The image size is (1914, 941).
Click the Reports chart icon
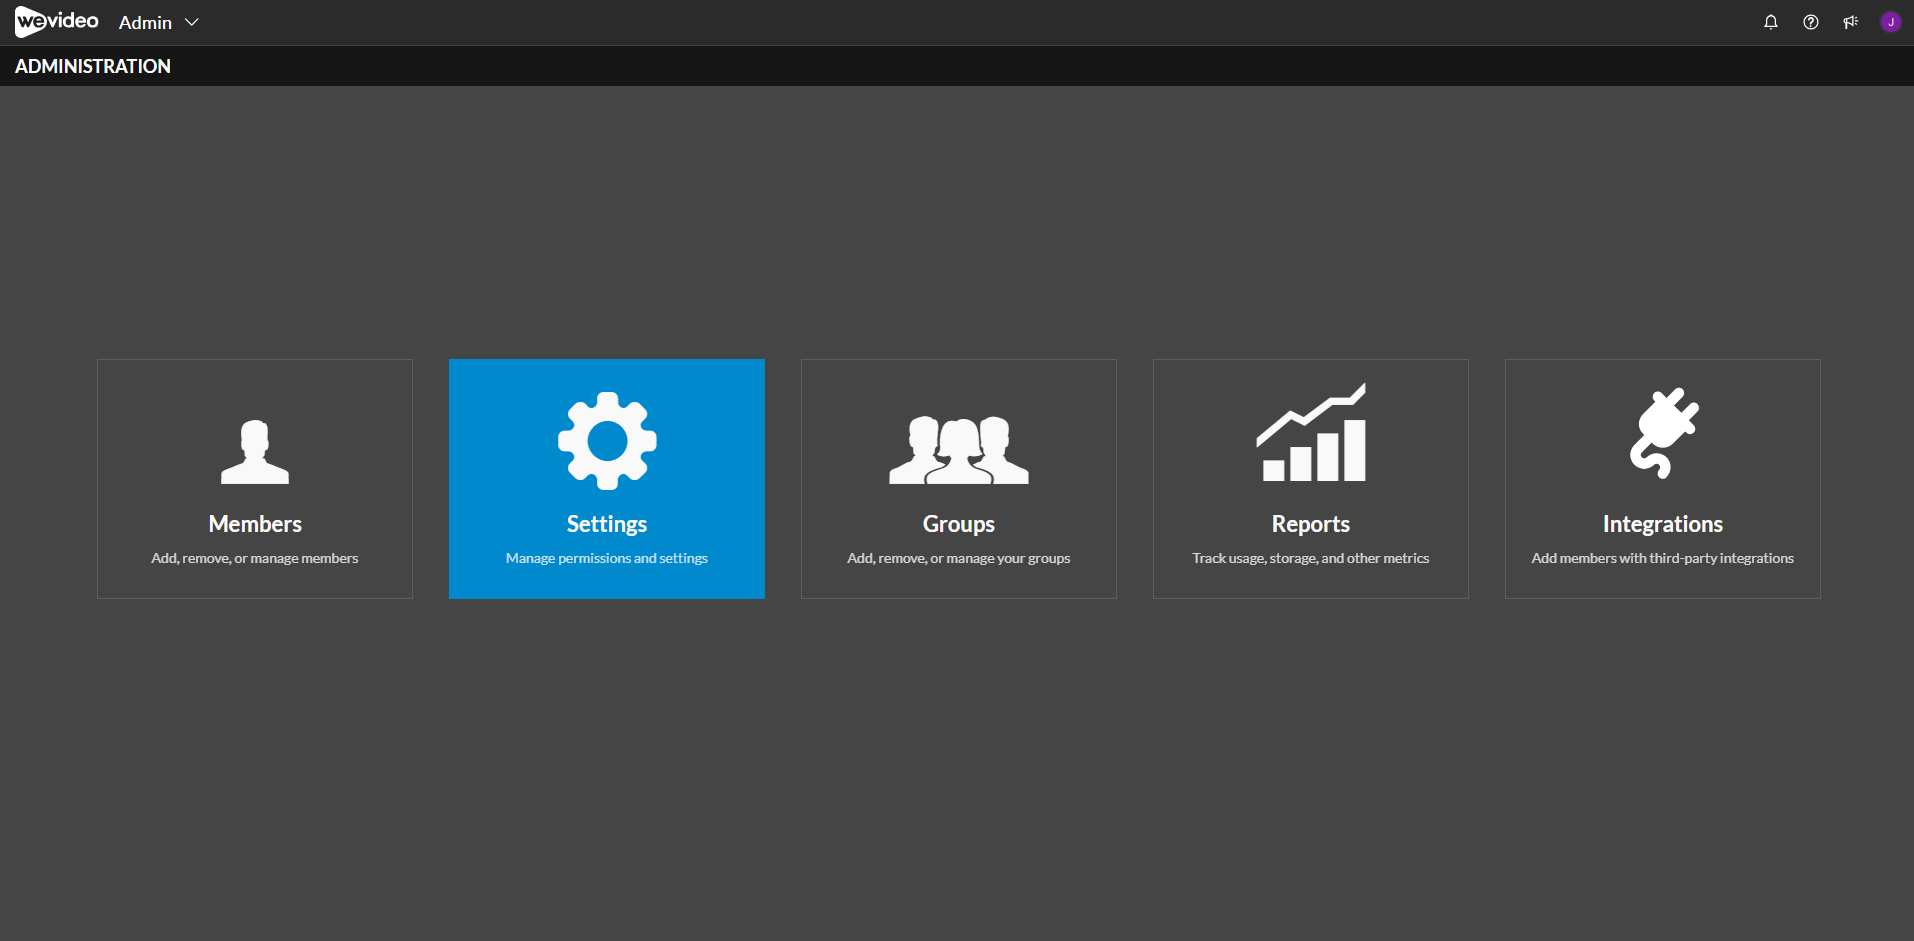[1311, 433]
